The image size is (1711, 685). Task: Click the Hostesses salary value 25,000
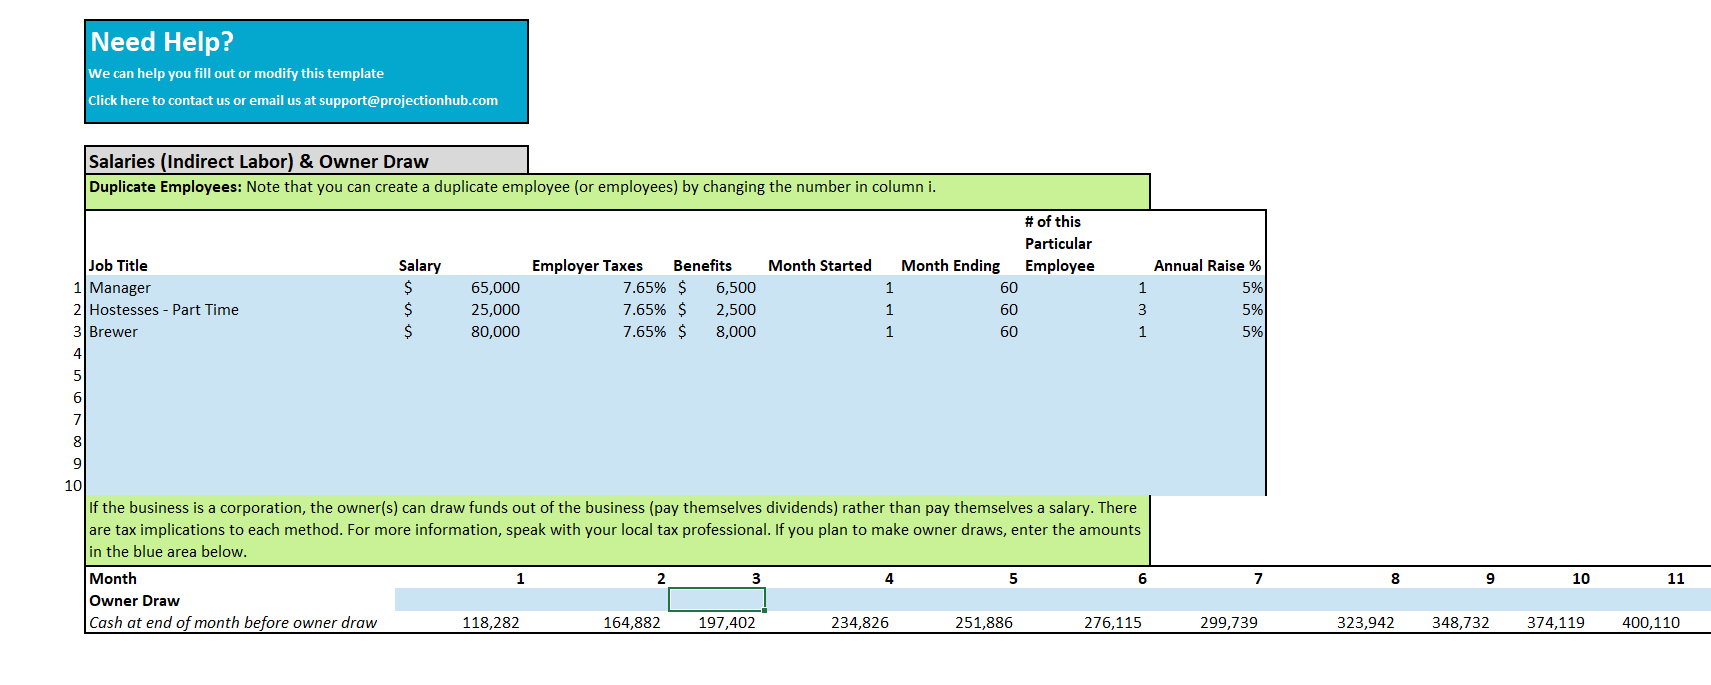(495, 310)
